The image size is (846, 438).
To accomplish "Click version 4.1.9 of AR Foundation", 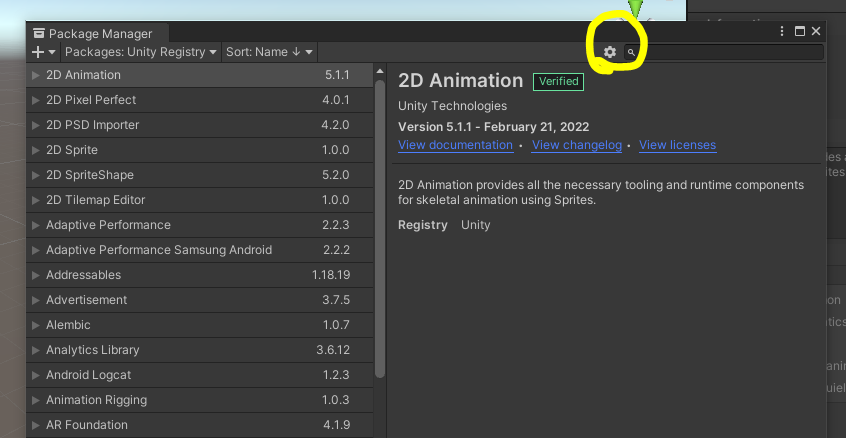I will tap(337, 425).
